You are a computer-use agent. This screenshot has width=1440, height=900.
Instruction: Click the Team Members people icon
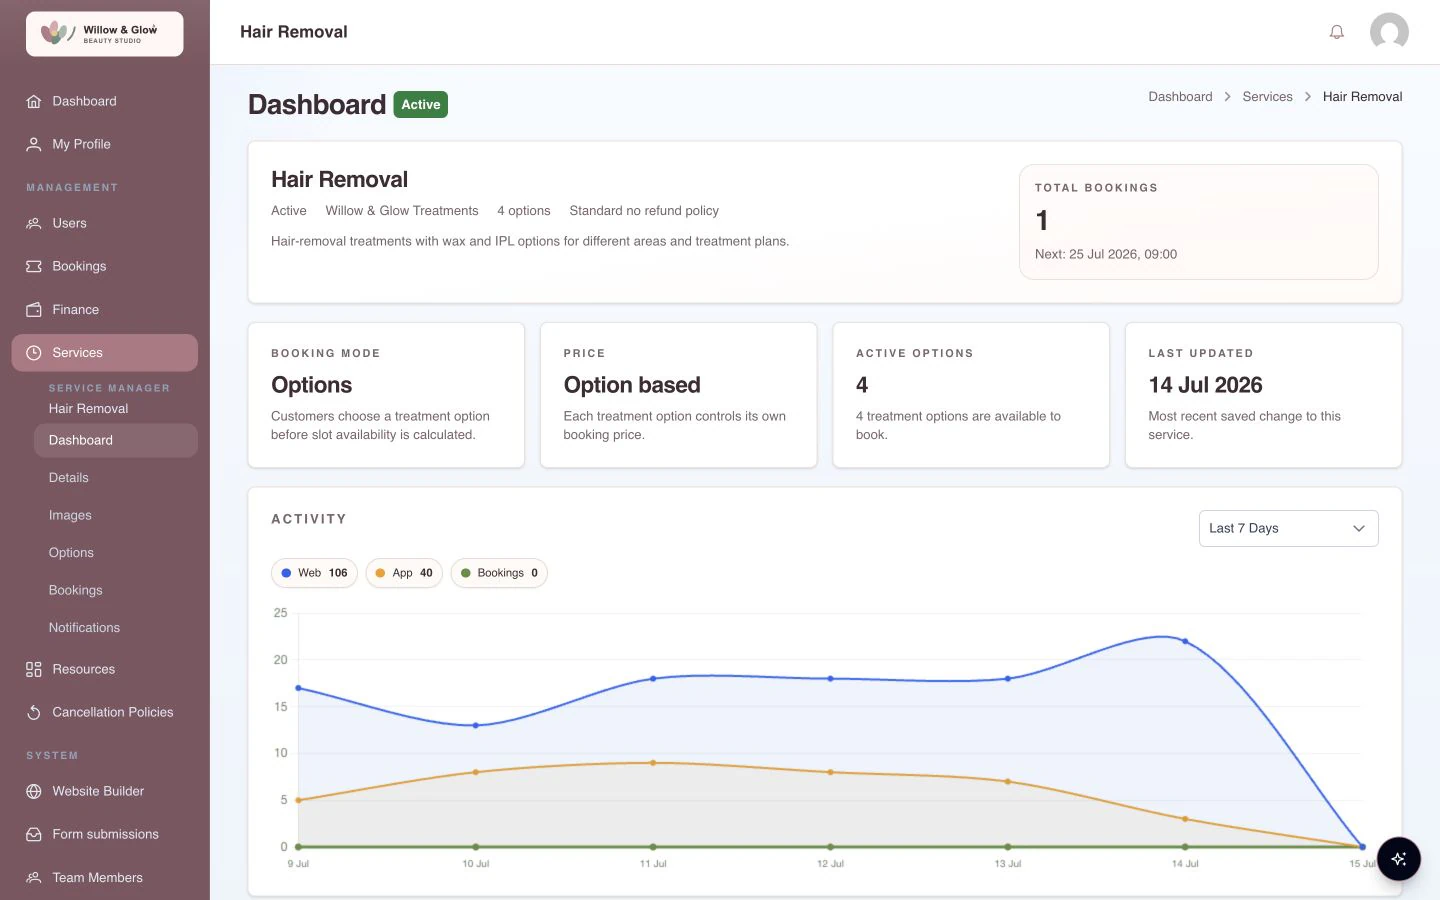tap(34, 877)
